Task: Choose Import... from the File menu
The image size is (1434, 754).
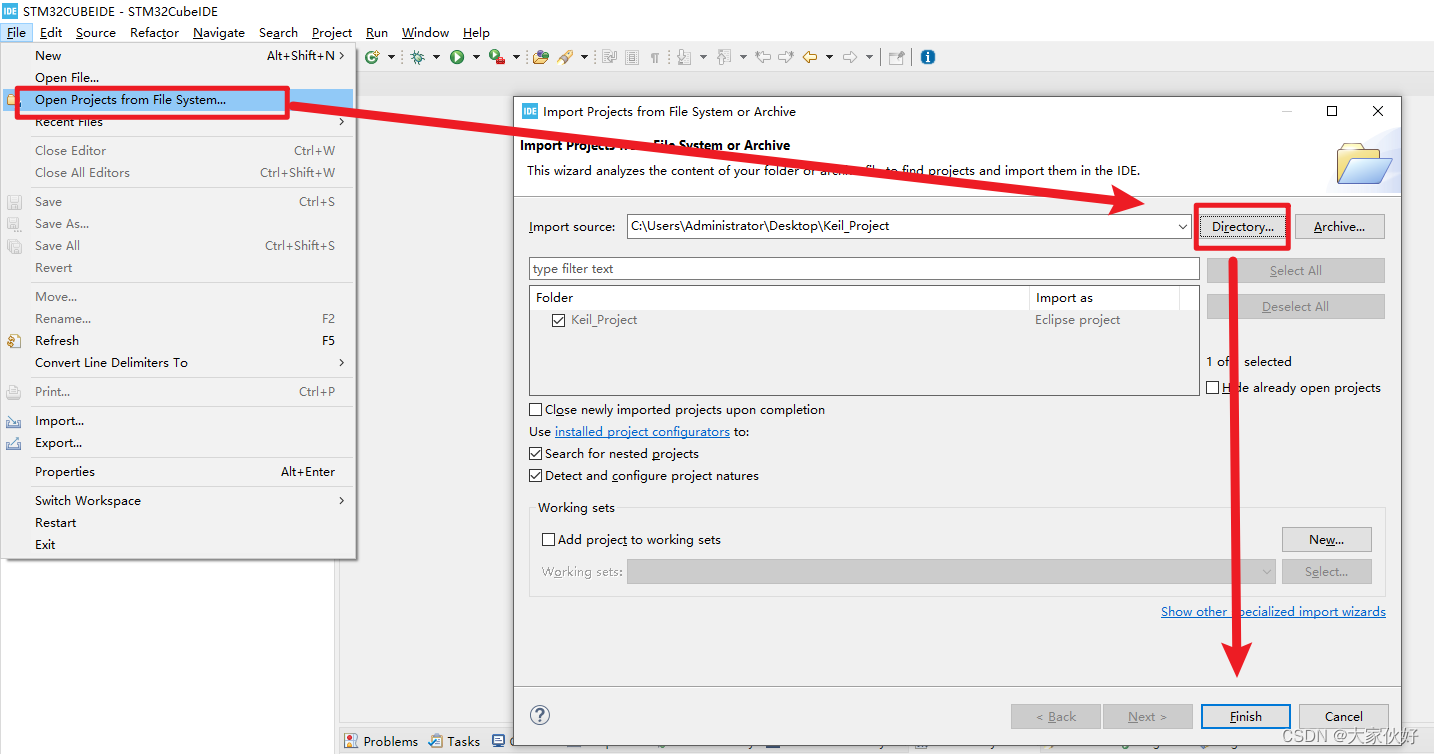Action: [x=178, y=420]
